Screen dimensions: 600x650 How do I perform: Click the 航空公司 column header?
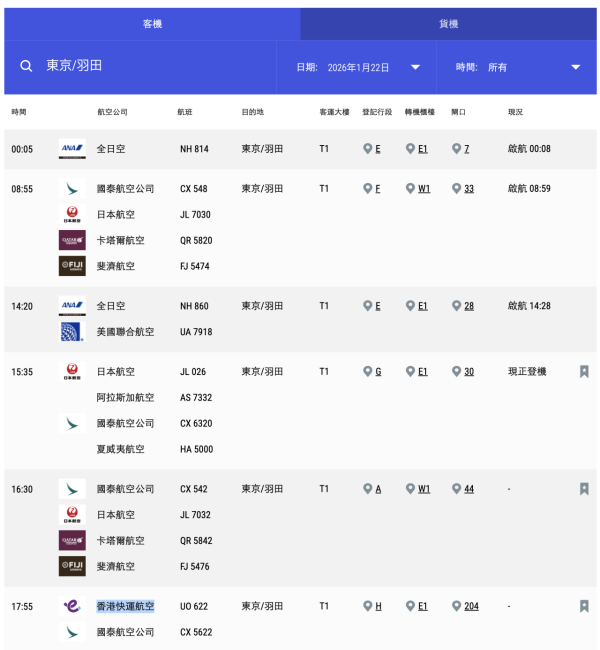[x=112, y=112]
